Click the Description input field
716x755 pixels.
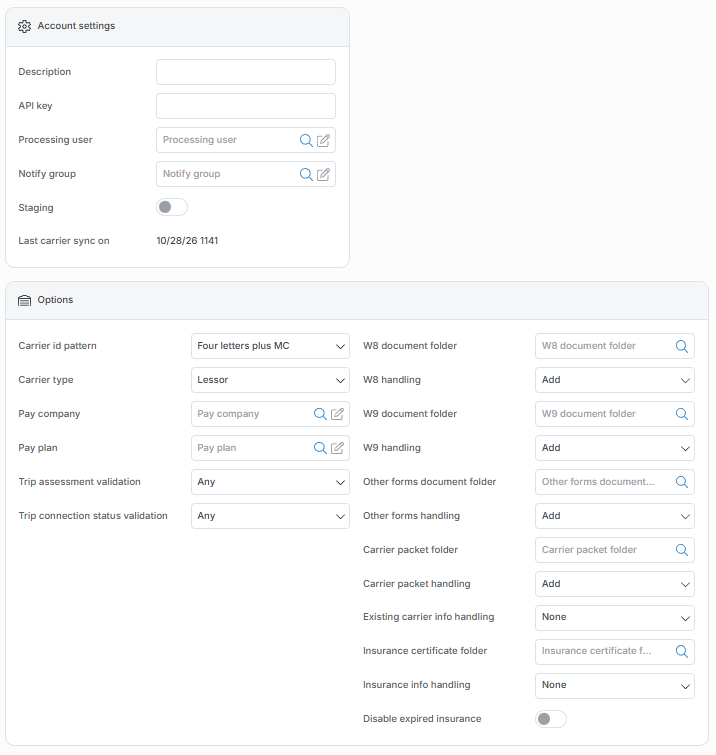pos(246,72)
